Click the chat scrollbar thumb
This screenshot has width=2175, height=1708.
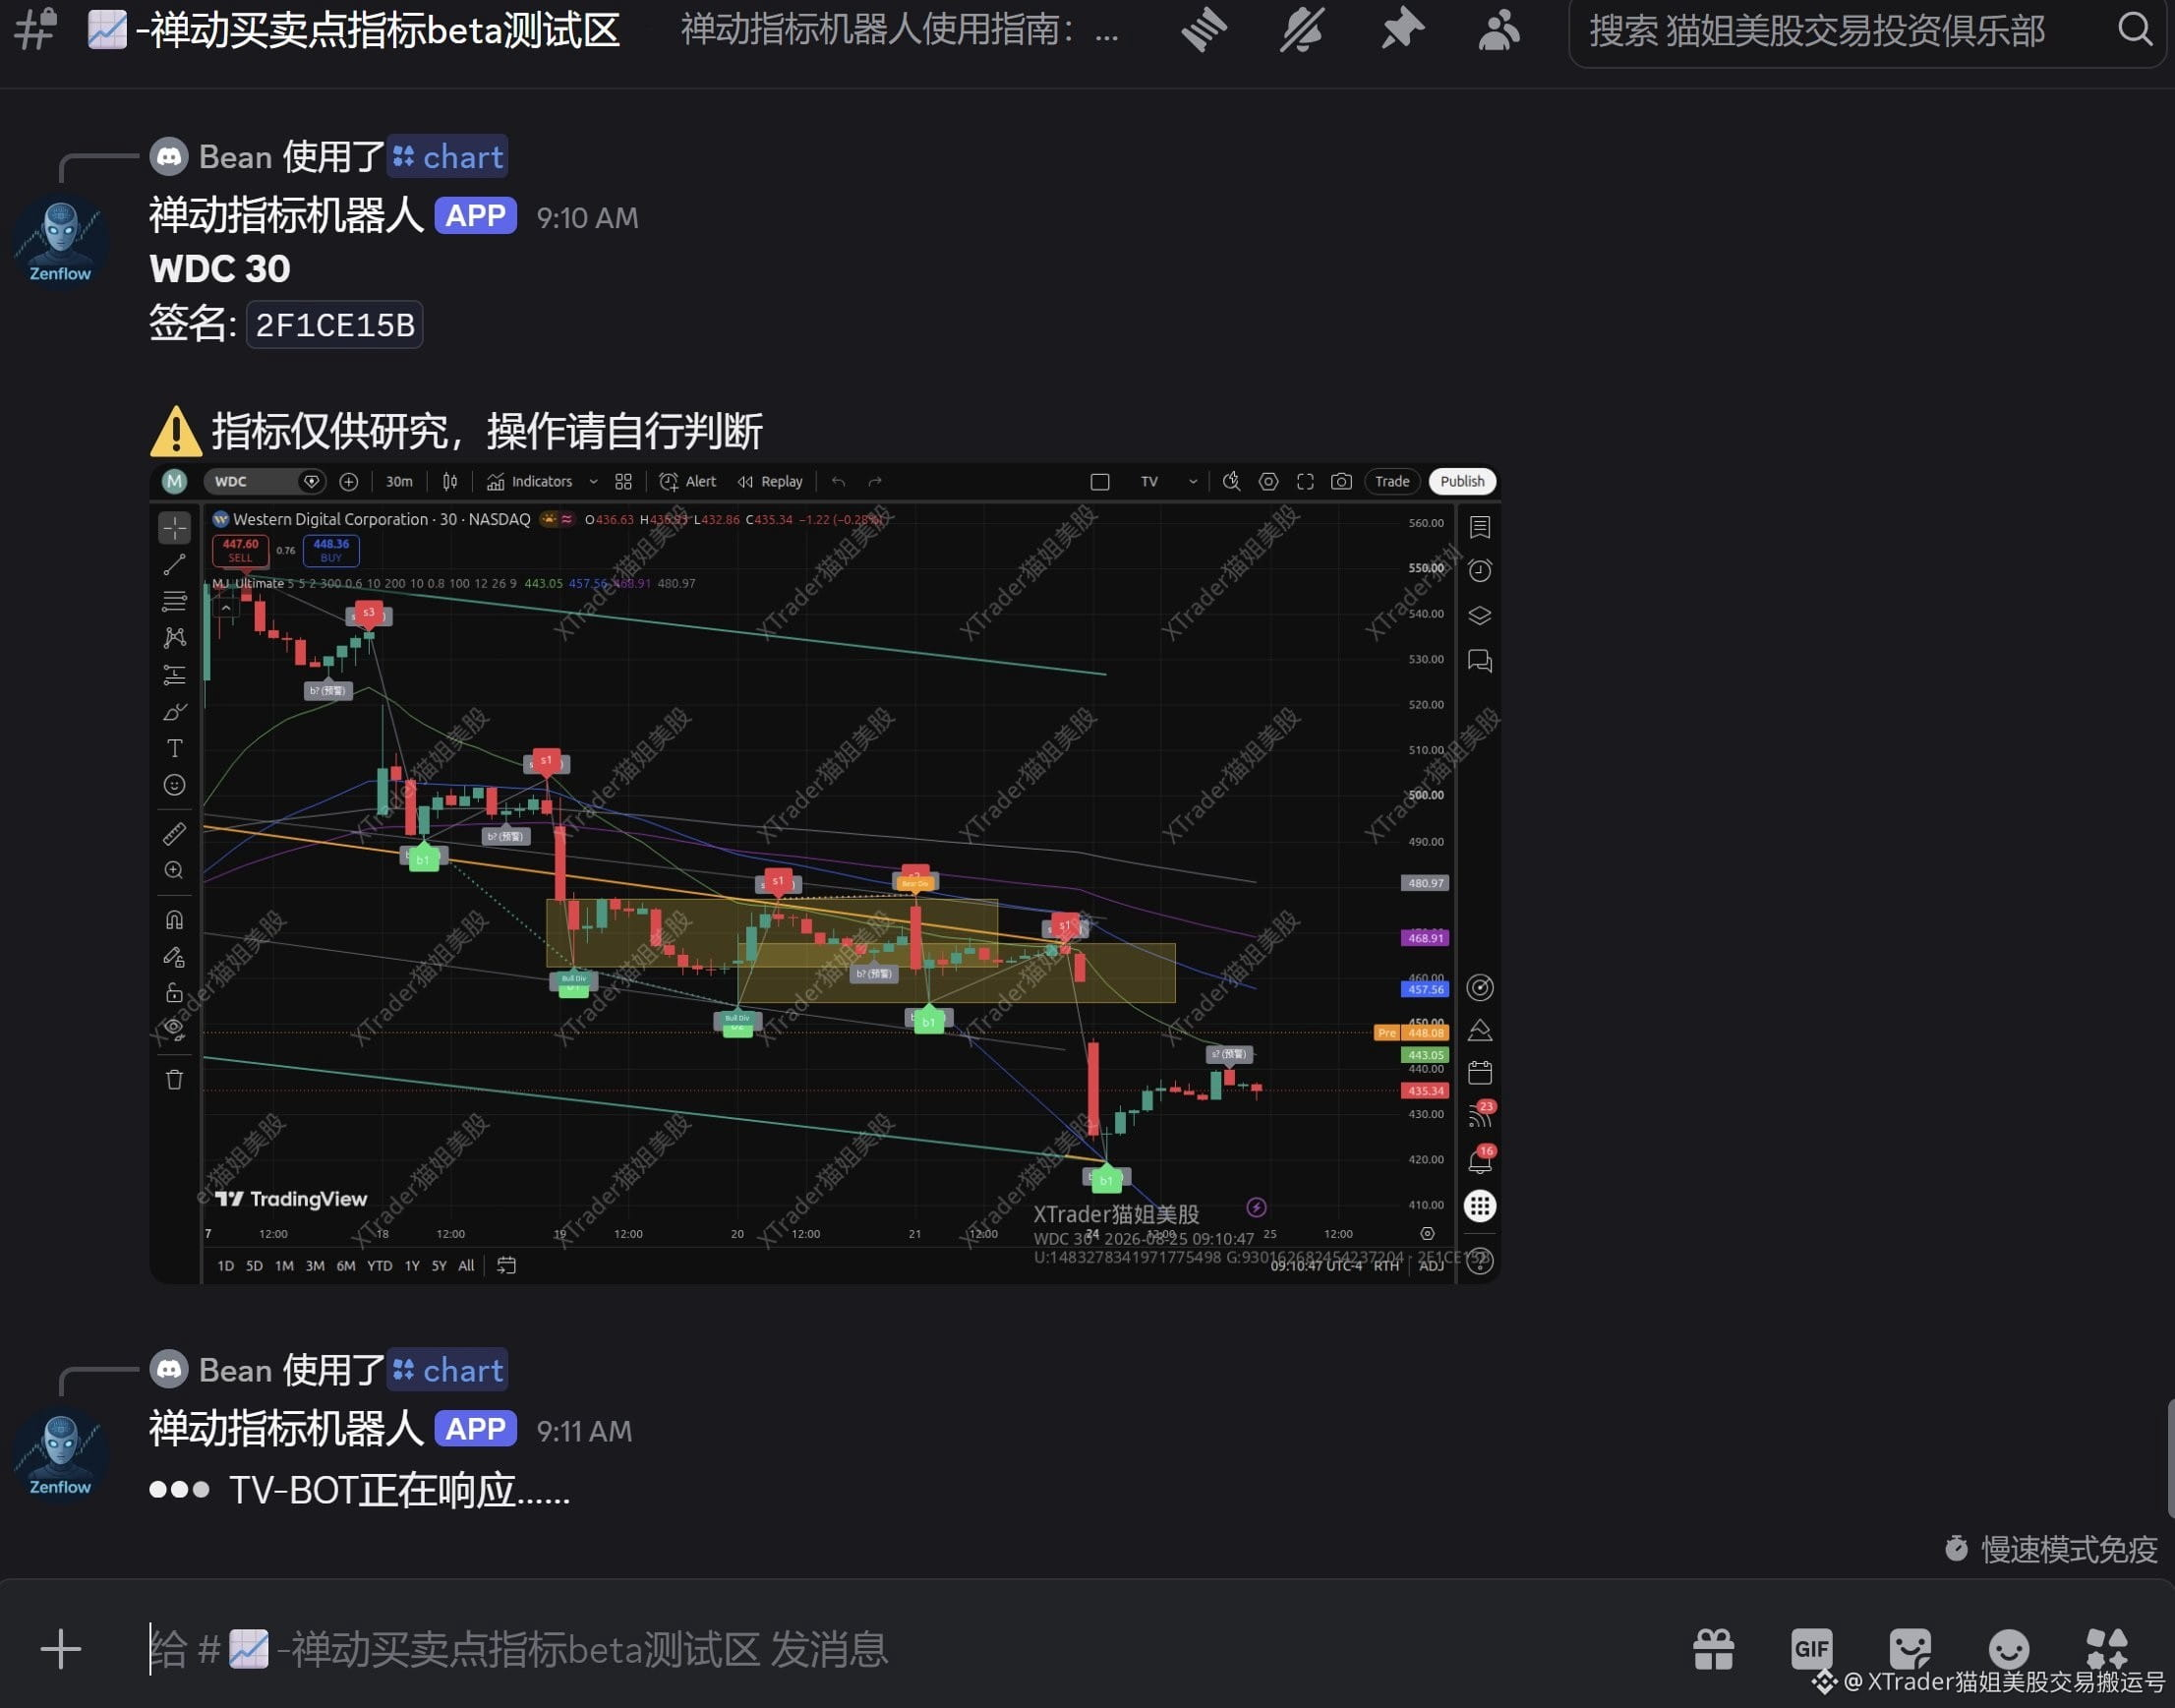tap(2170, 1459)
